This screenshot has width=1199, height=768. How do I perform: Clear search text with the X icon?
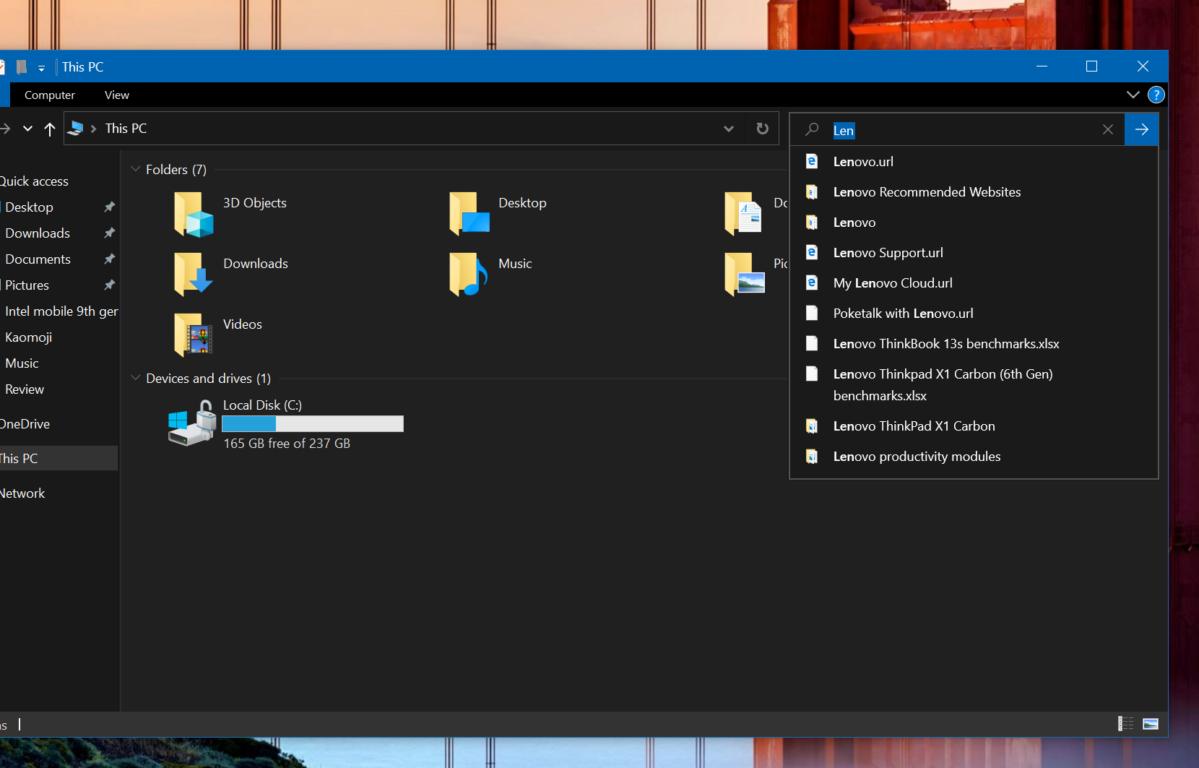coord(1107,130)
